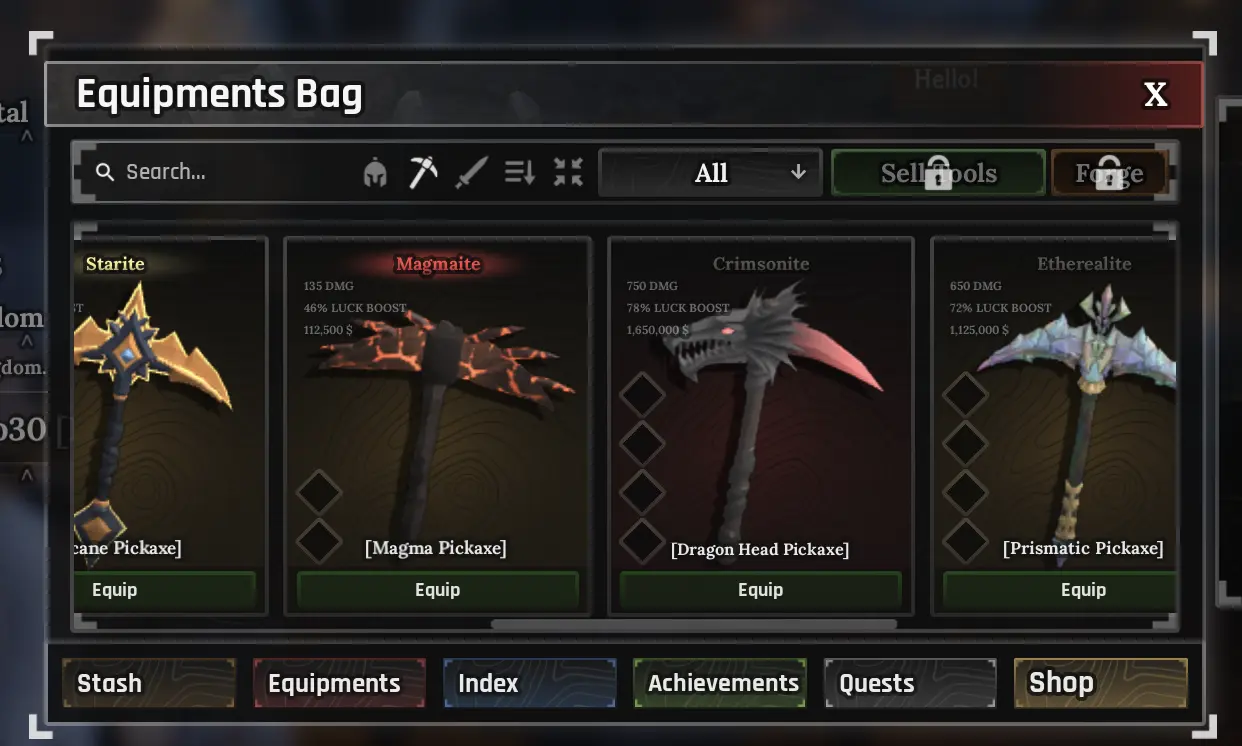Select the top rune slot on Dragon Head Pickaxe
Screen dimensions: 1242x746
click(x=642, y=394)
